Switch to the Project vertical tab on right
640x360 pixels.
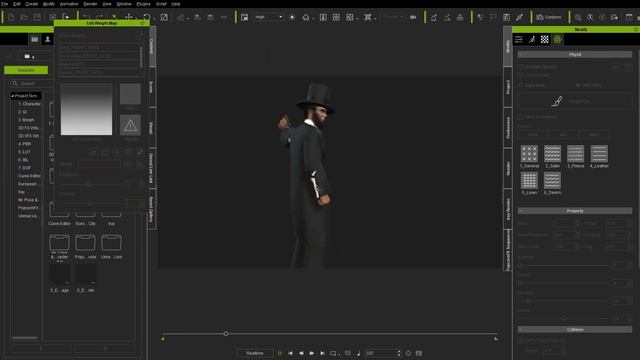(508, 87)
